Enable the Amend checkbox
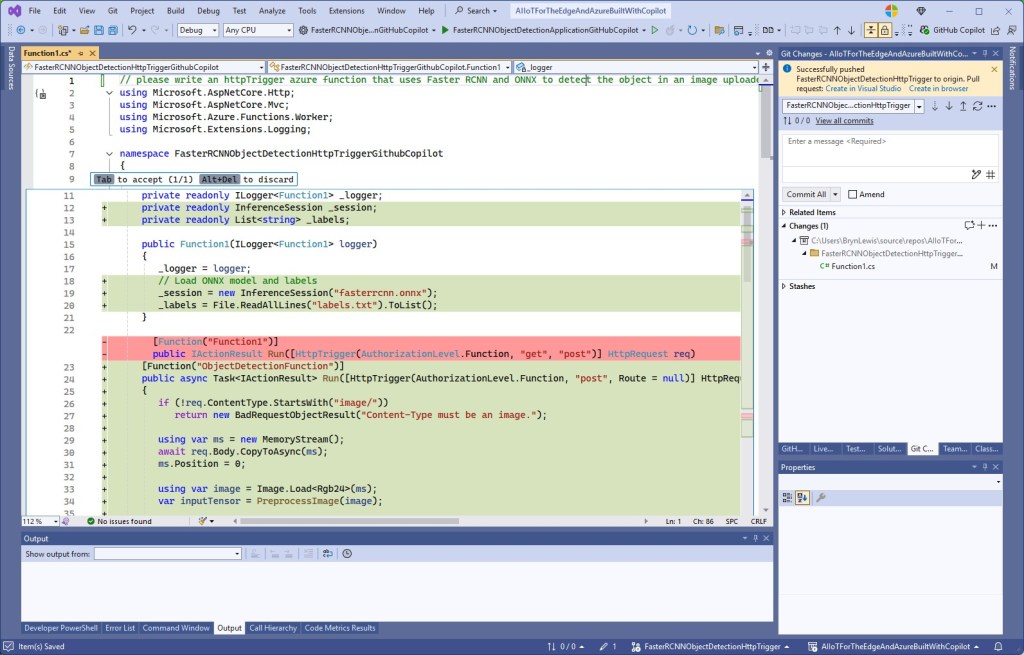This screenshot has height=655, width=1024. click(853, 194)
